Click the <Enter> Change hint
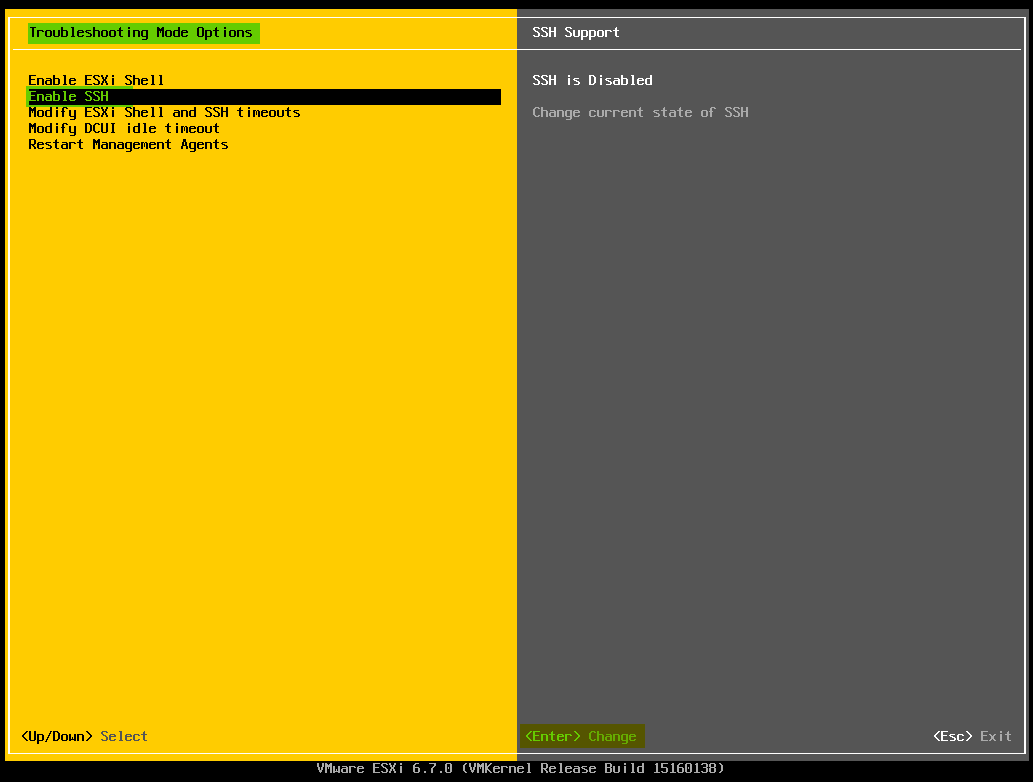 click(x=582, y=737)
